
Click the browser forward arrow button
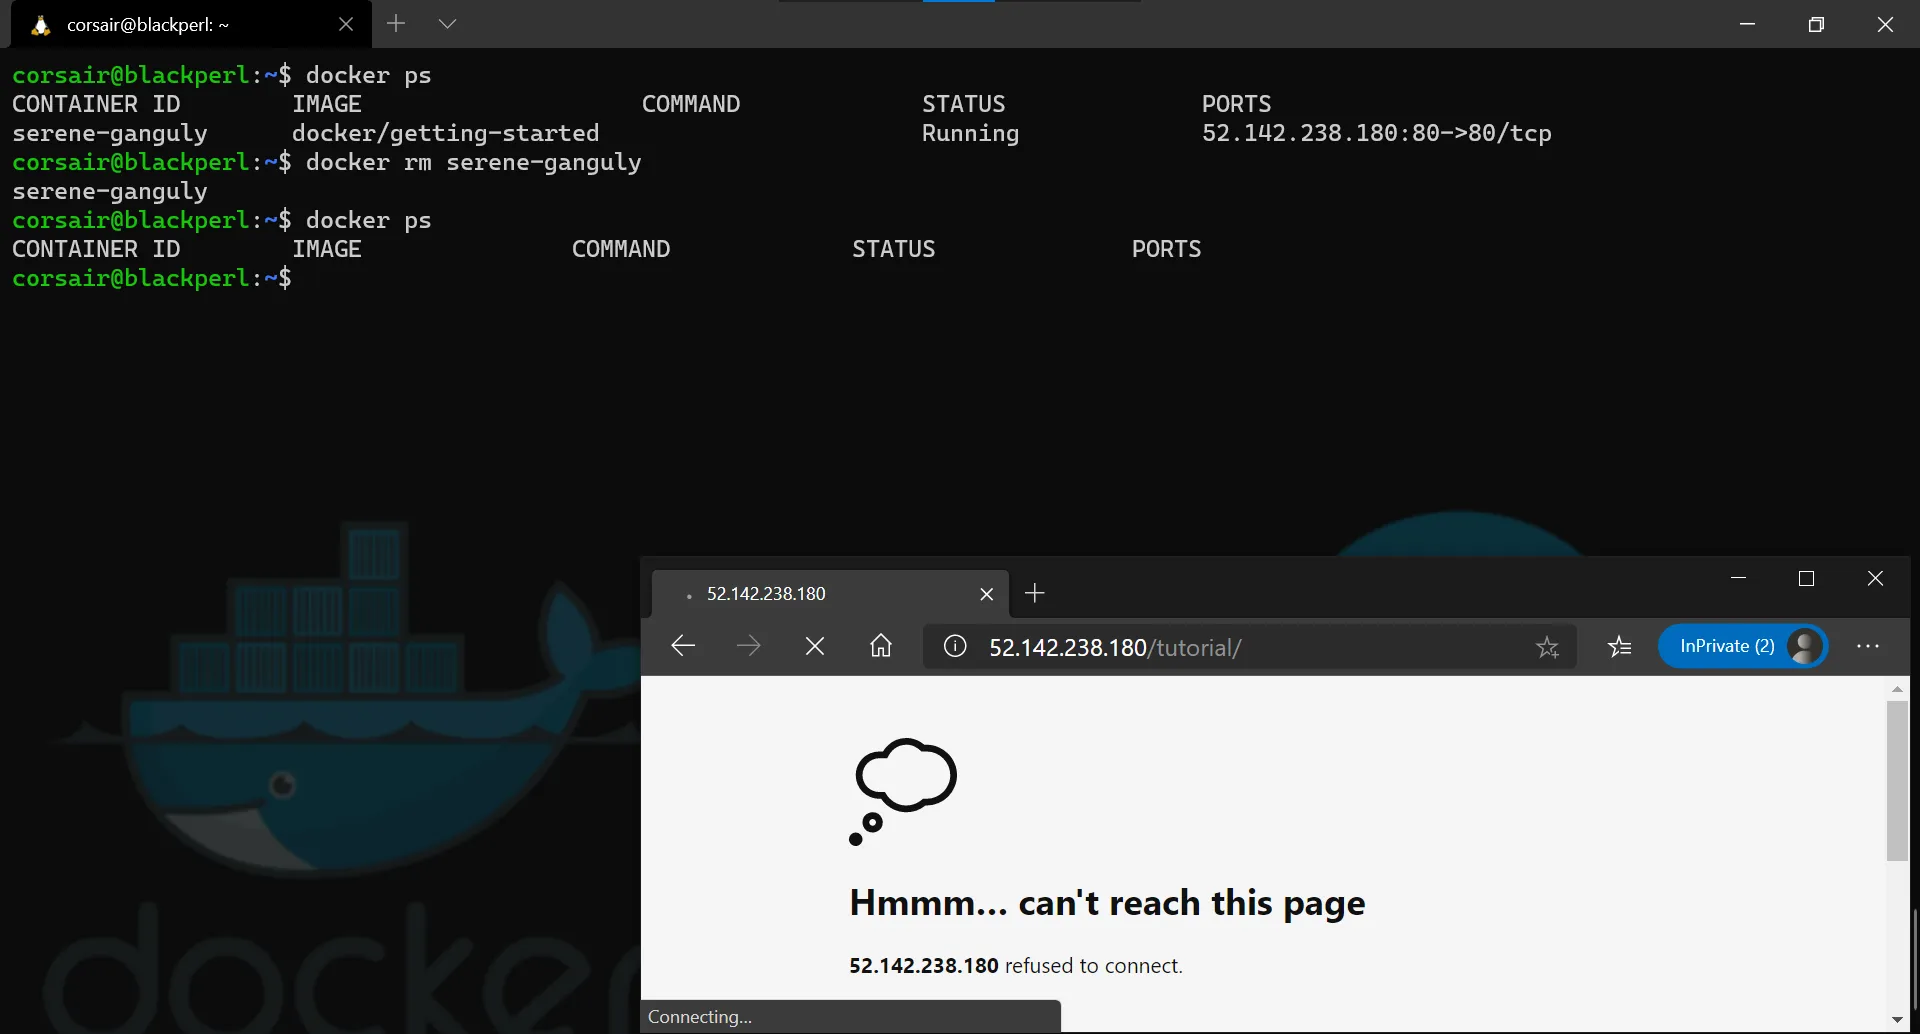(748, 646)
